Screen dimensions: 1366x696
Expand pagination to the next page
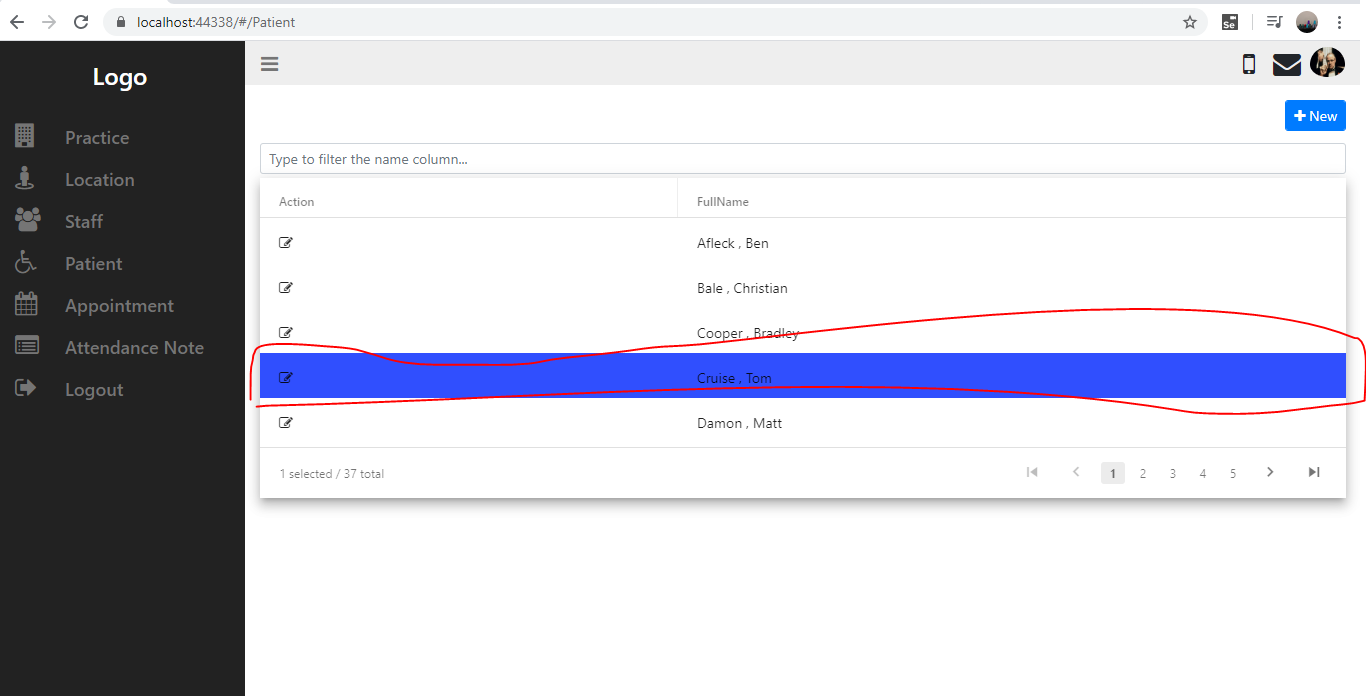coord(1270,472)
